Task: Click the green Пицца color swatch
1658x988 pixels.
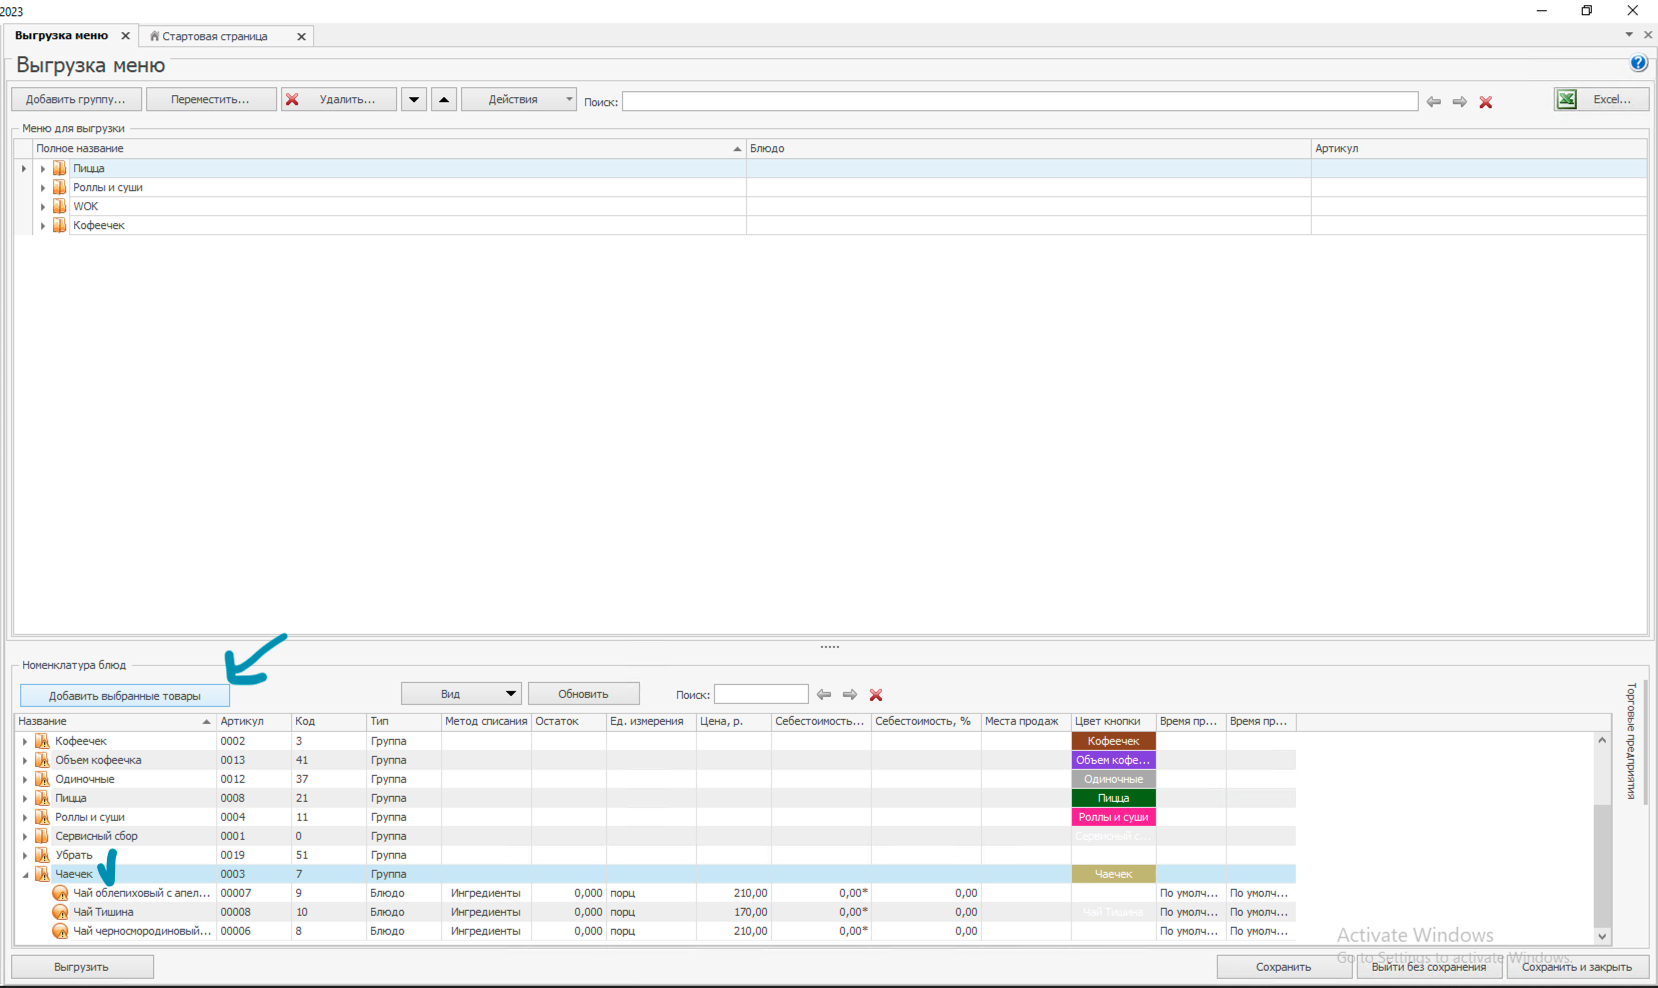Action: click(x=1113, y=798)
